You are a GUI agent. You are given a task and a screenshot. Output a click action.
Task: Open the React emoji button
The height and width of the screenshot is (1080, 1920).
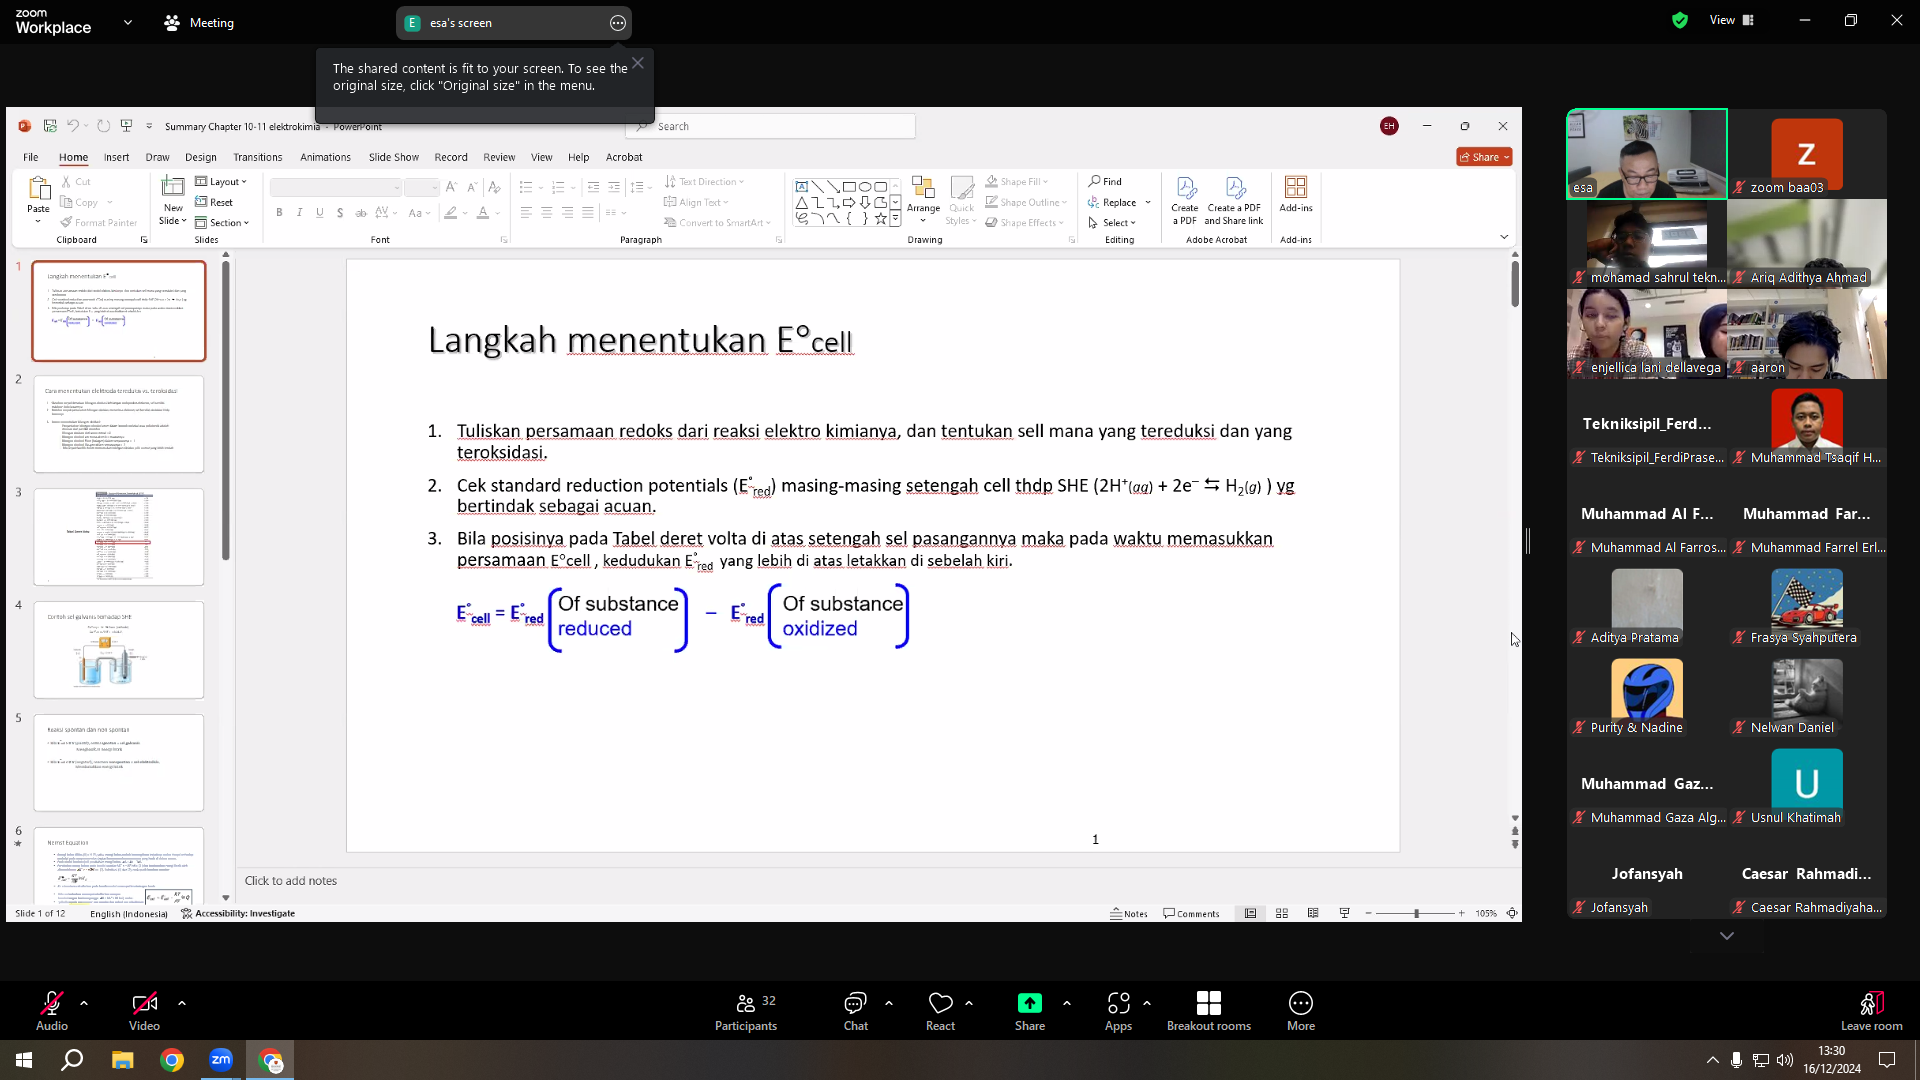[940, 1010]
